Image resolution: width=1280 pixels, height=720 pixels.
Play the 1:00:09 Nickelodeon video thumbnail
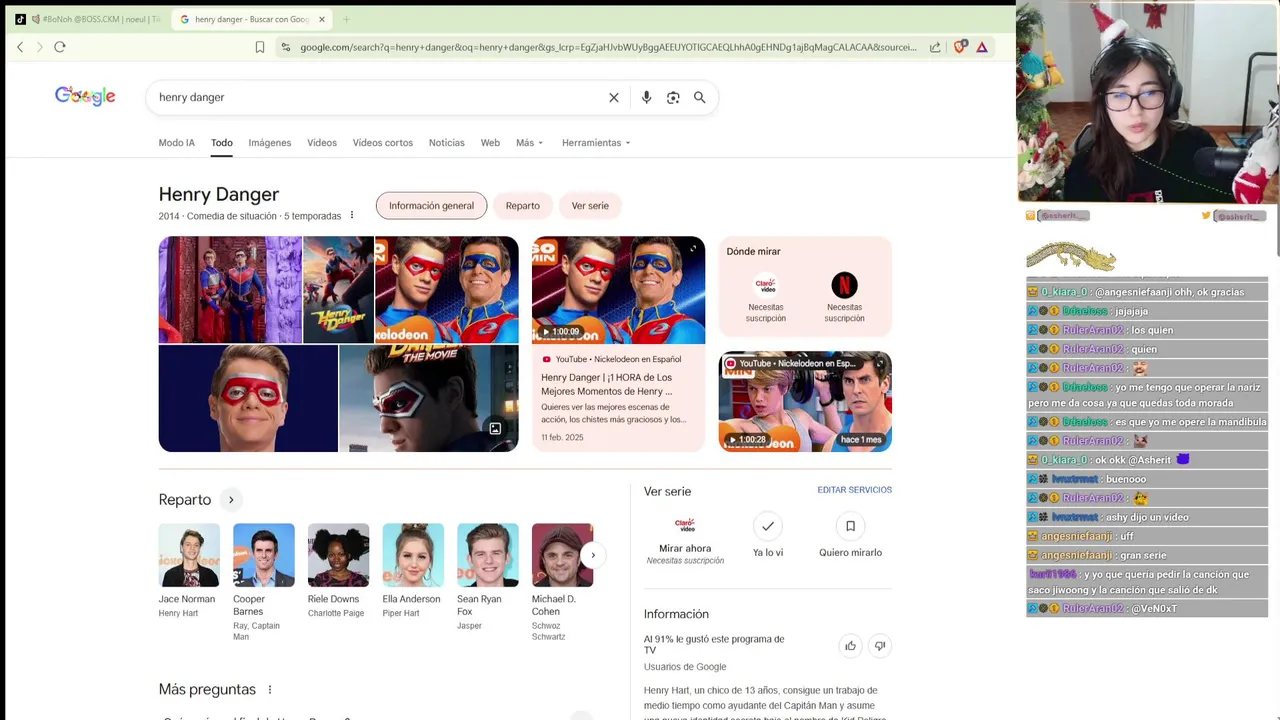click(x=618, y=290)
